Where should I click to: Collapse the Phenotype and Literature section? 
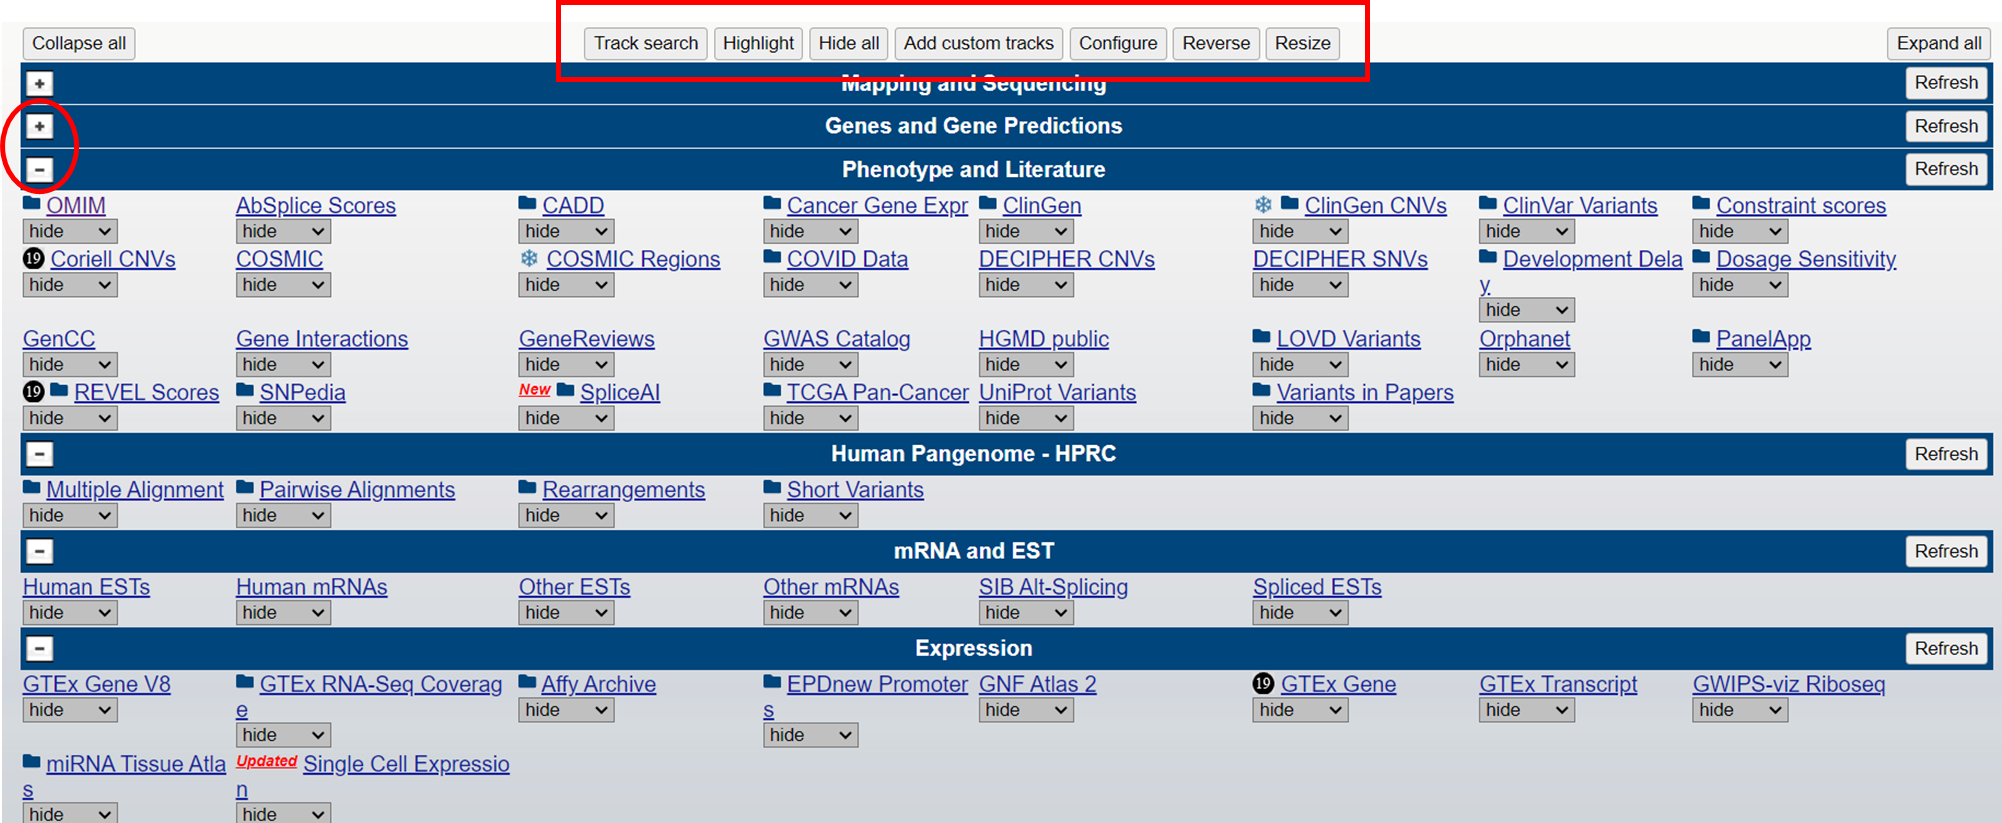(39, 170)
